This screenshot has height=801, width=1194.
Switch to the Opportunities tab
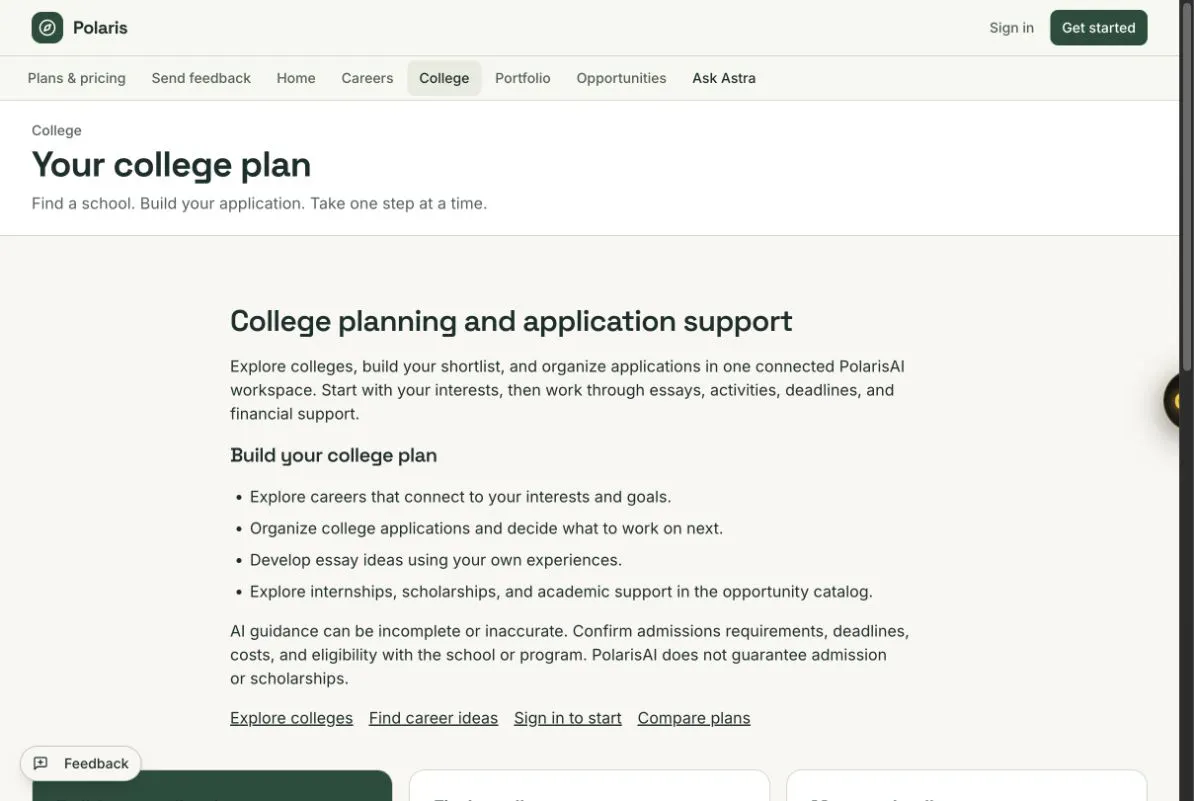(x=621, y=78)
